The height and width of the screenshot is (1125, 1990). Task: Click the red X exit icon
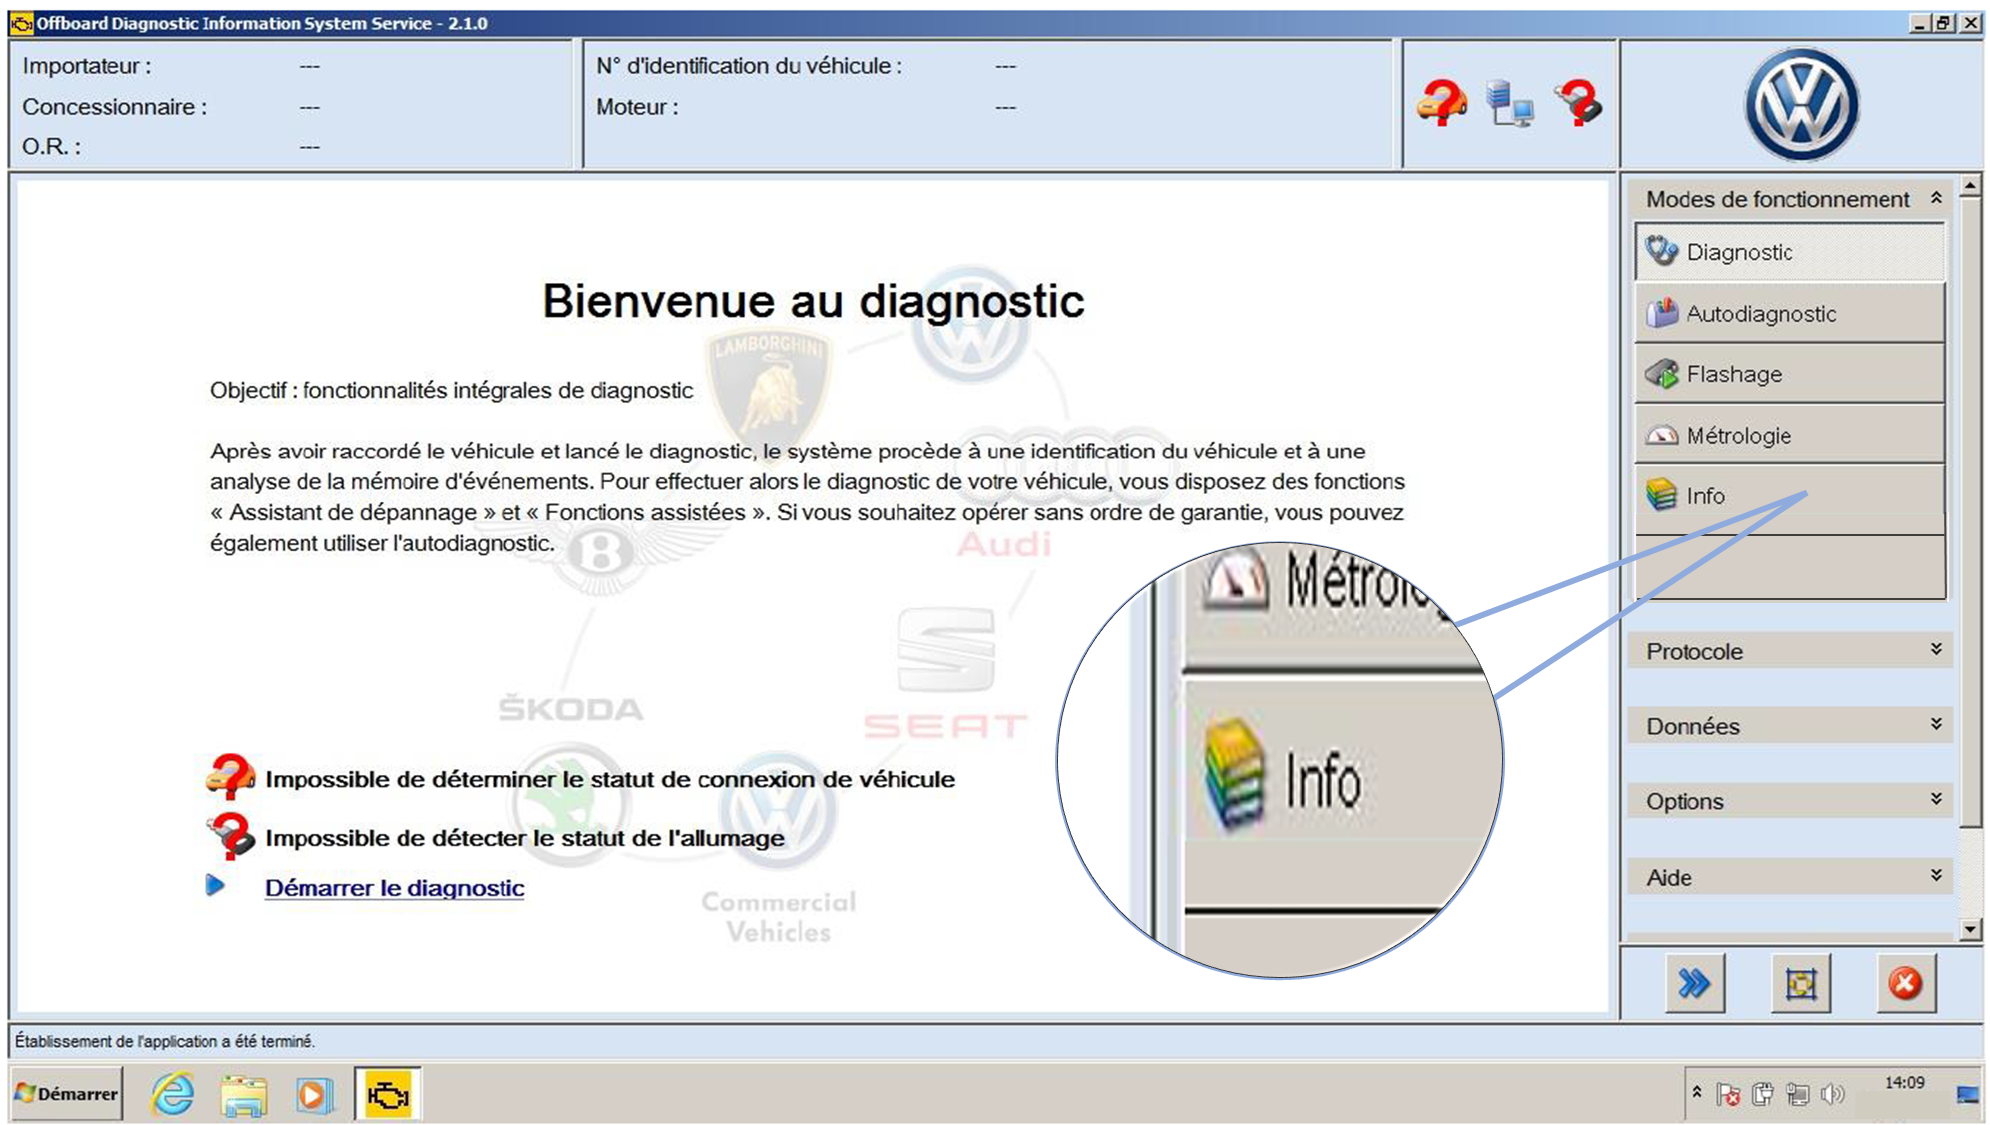1905,984
